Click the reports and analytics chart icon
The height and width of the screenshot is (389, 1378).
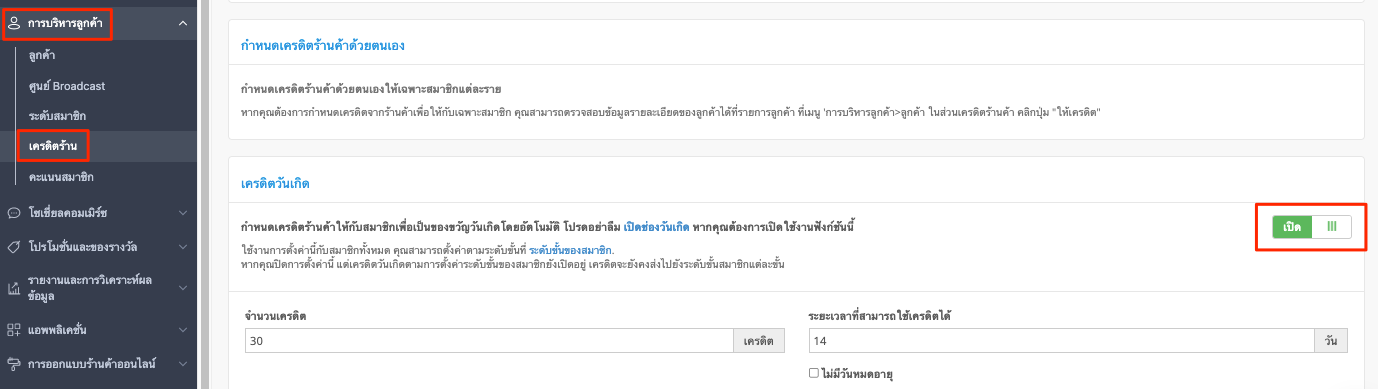click(x=14, y=288)
